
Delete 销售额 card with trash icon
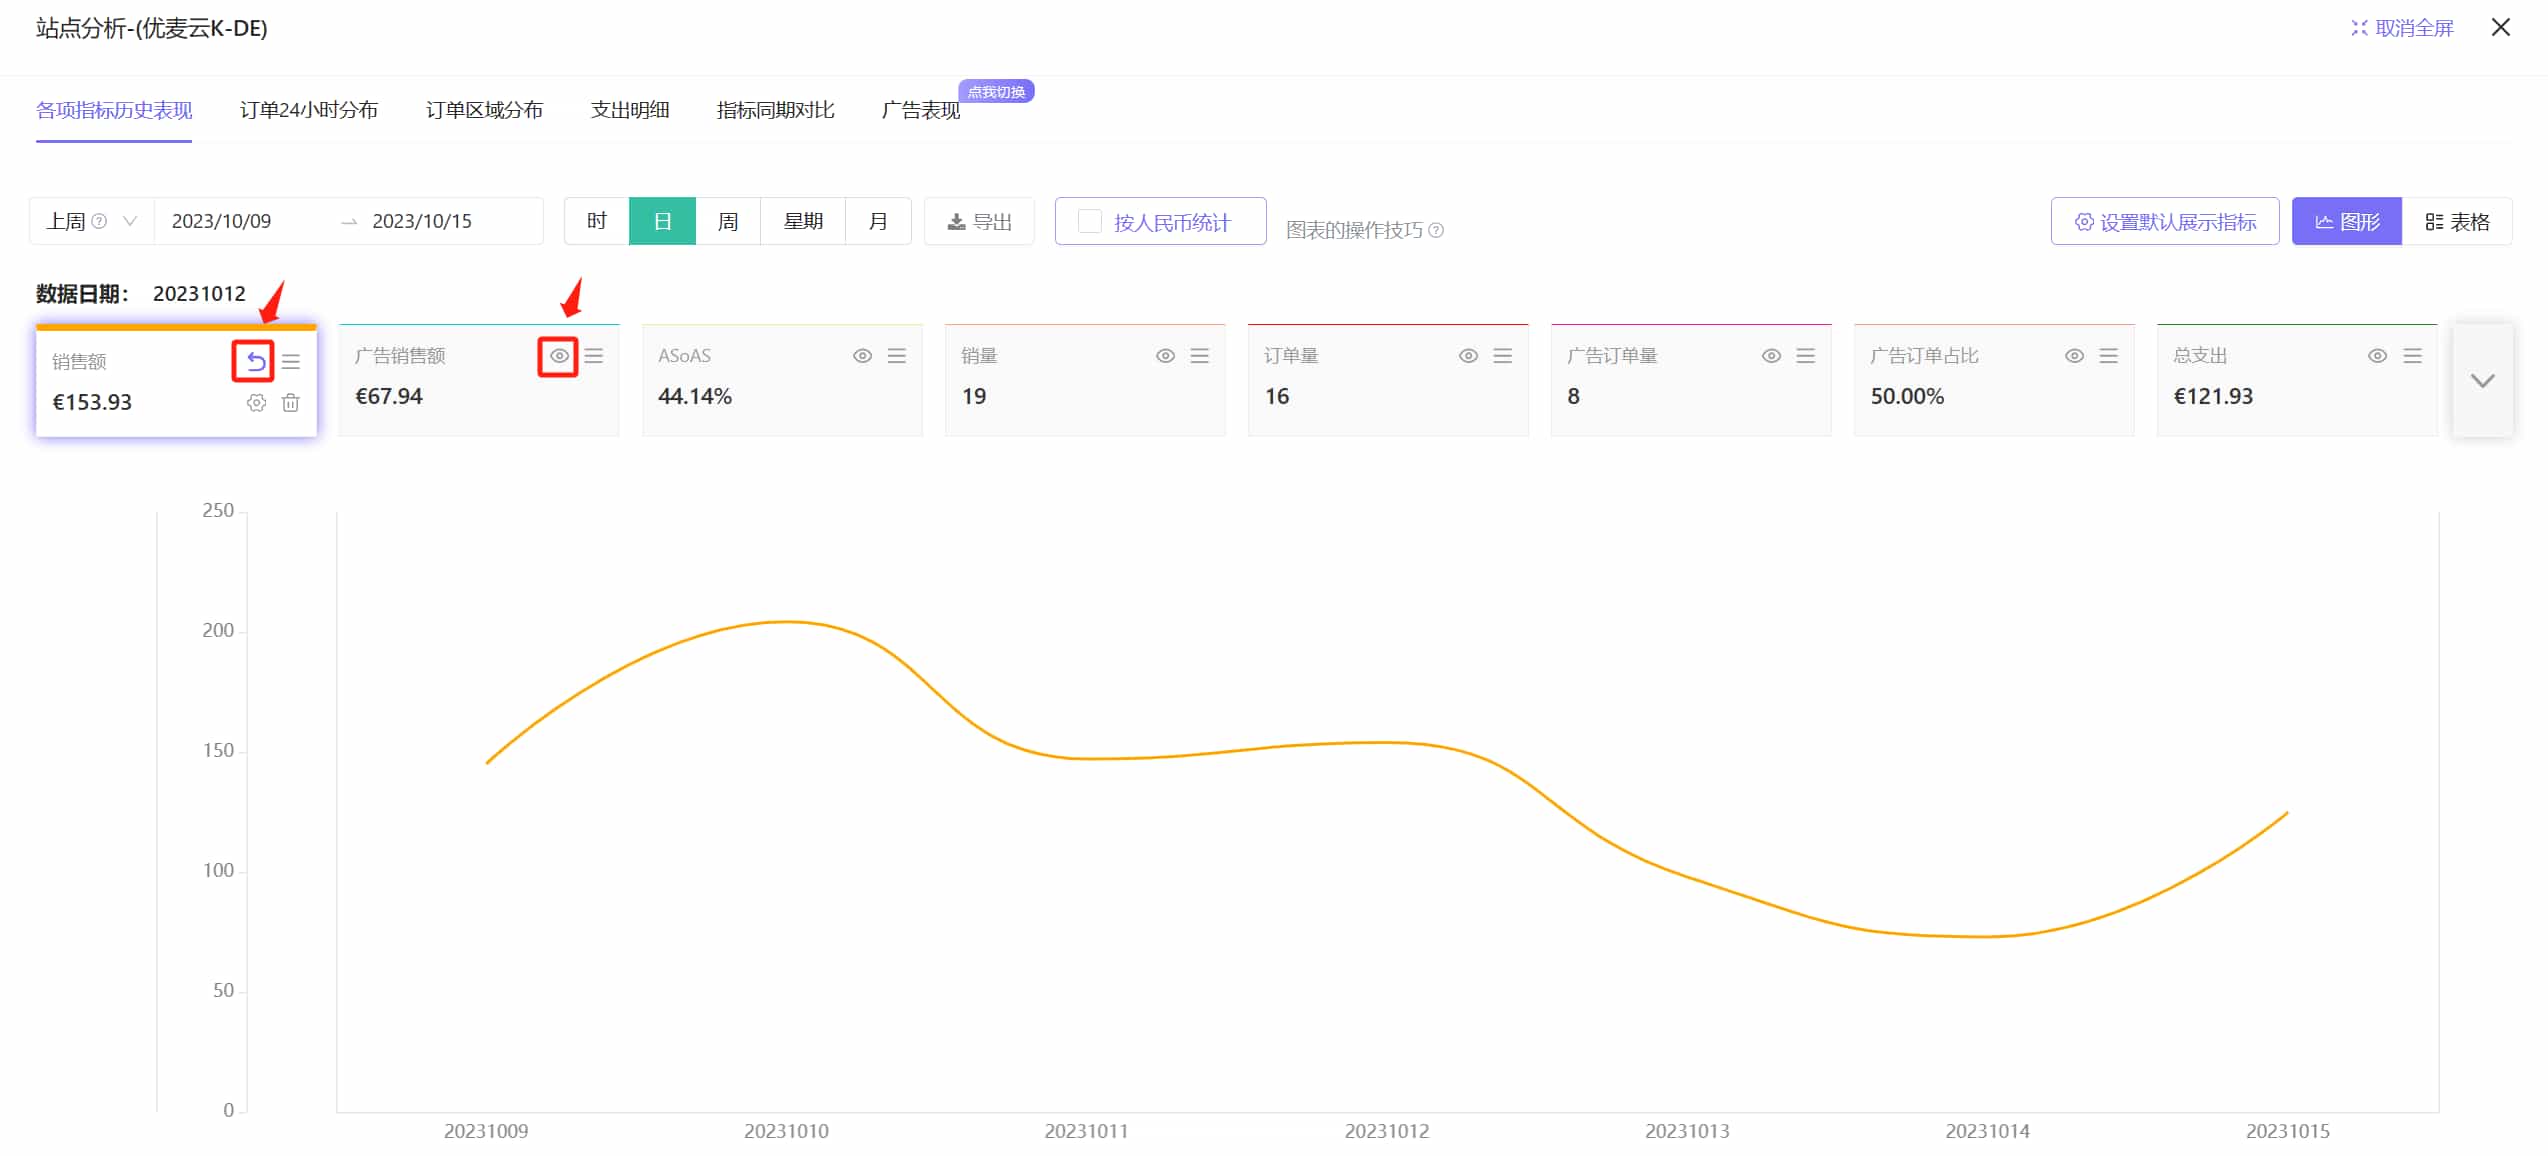click(x=291, y=403)
